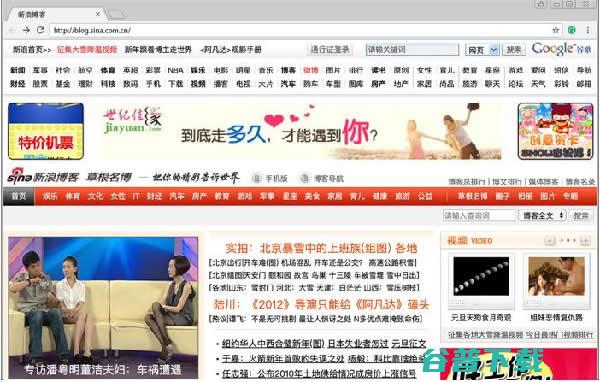Image resolution: width=600 pixels, height=382 pixels.
Task: Click the next arrow in the 视频 VIDEO panel
Action: pyautogui.click(x=585, y=241)
